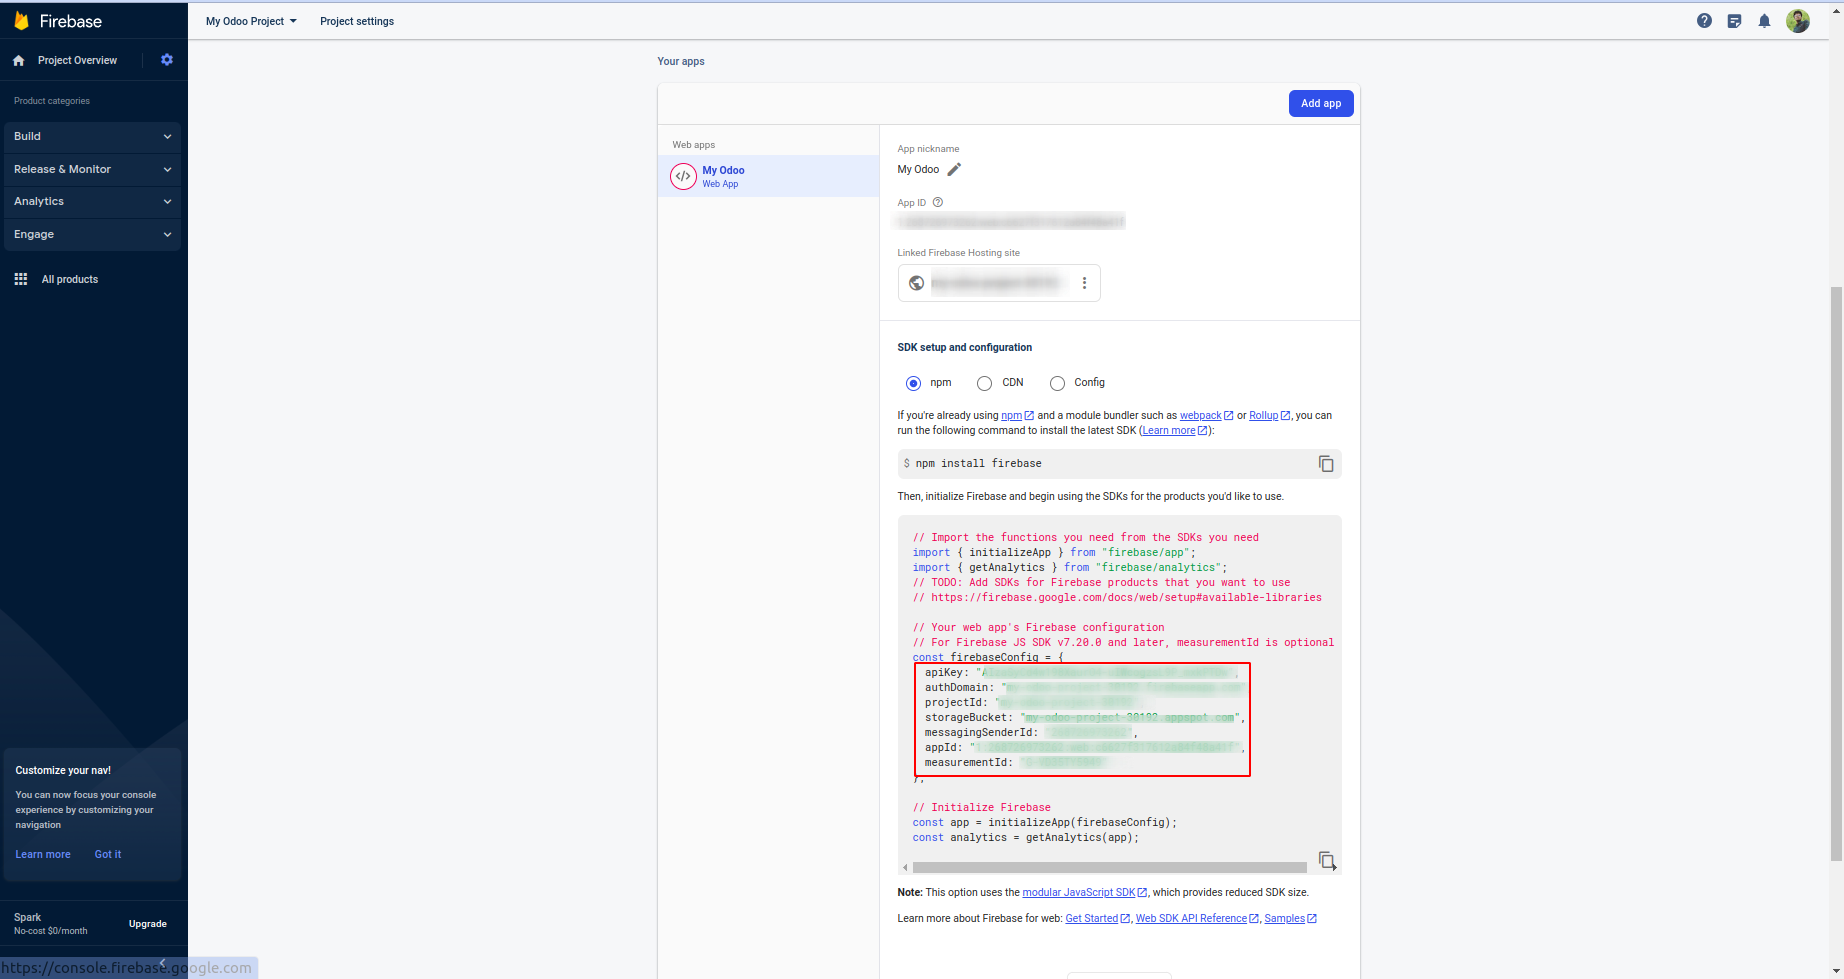Click the code scrollbar left arrow
This screenshot has width=1844, height=979.
point(905,868)
